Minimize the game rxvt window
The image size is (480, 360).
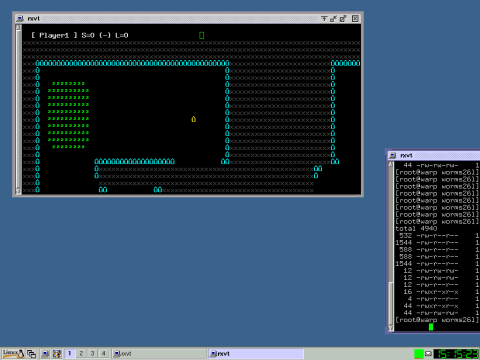point(333,18)
